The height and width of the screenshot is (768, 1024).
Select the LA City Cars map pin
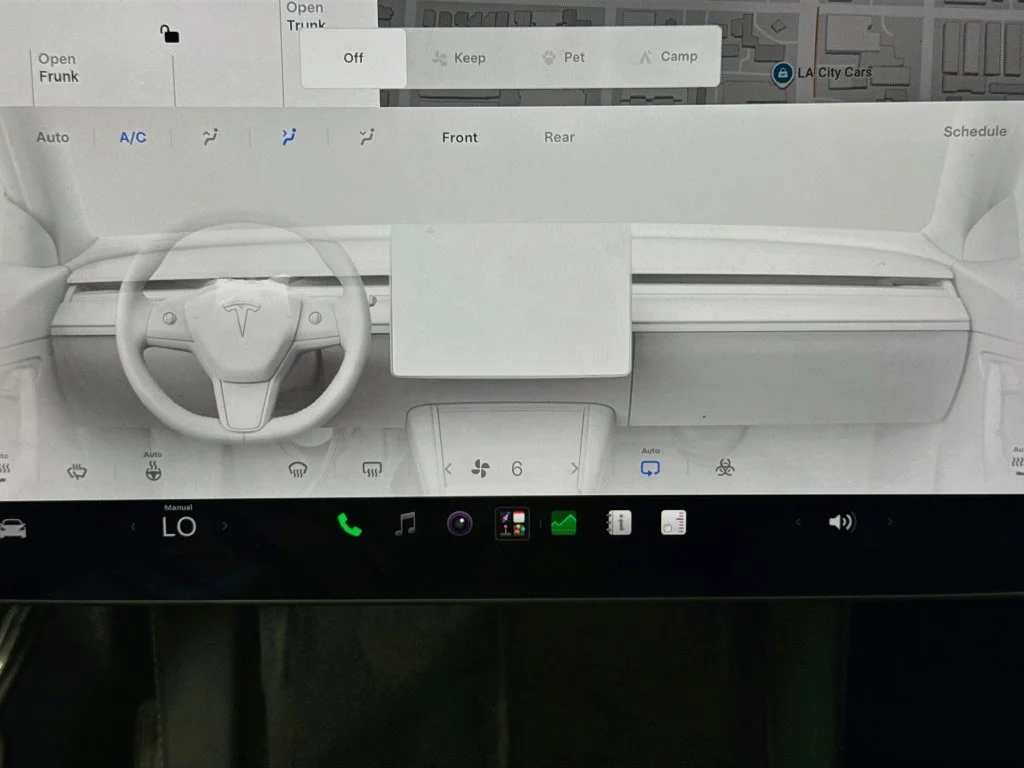pos(782,74)
